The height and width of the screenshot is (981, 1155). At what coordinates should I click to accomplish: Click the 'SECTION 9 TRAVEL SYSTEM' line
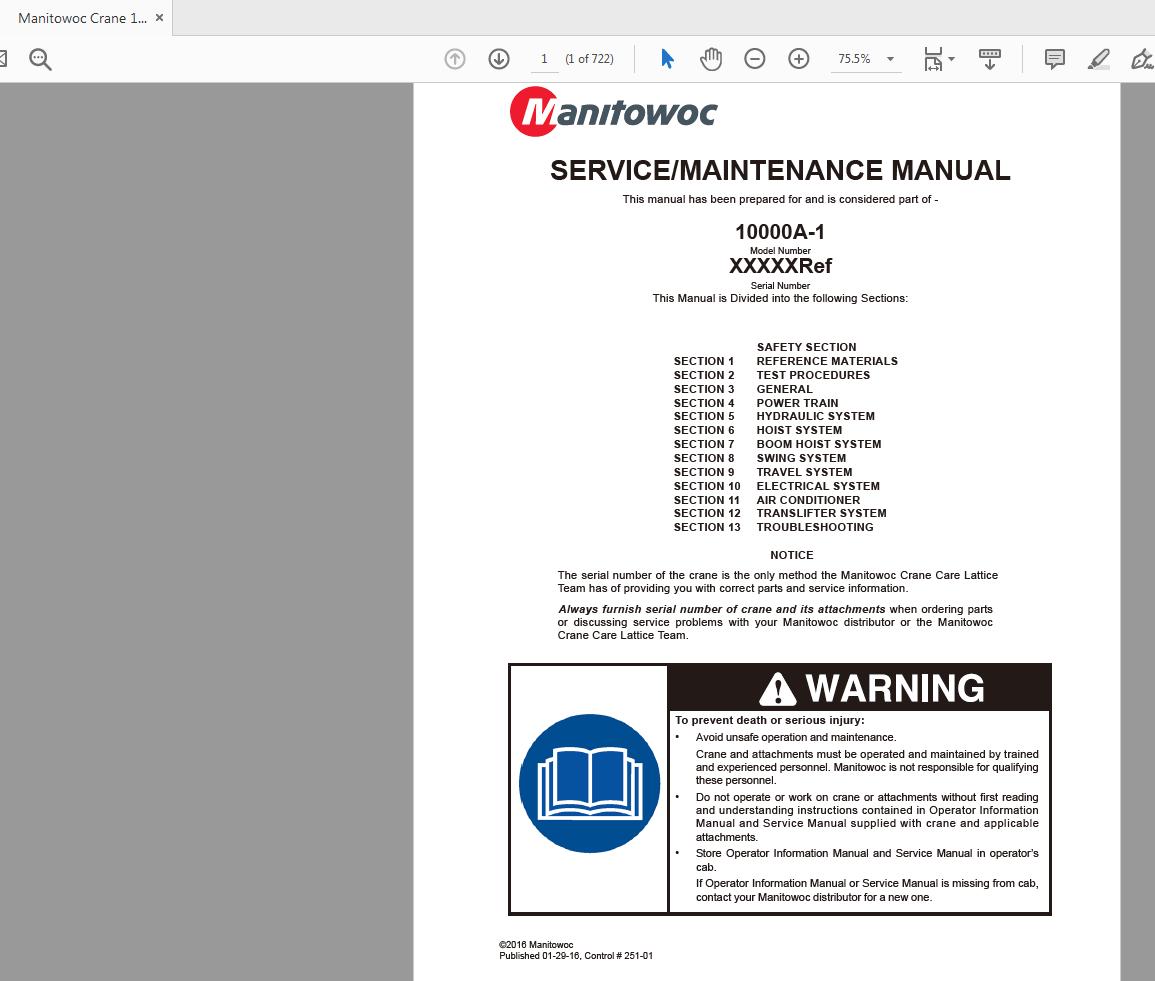tap(763, 472)
